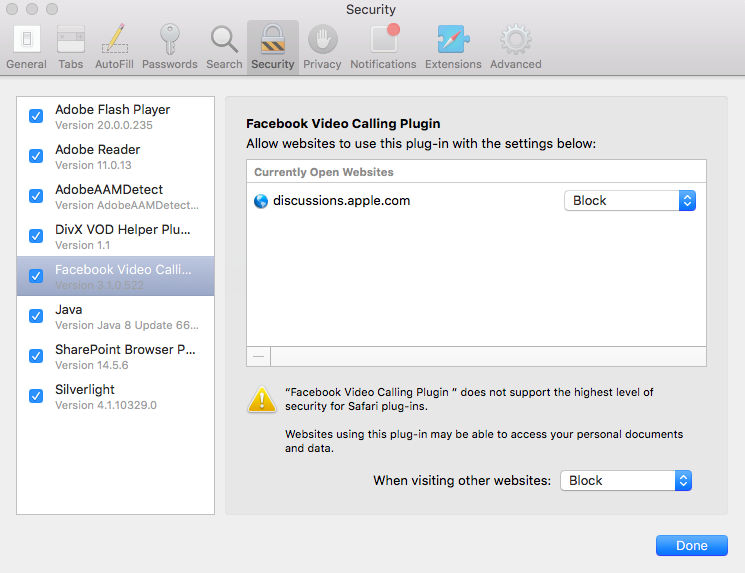Disable the DivX VOD Helper plug-in checkbox
Image resolution: width=745 pixels, height=573 pixels.
[36, 236]
